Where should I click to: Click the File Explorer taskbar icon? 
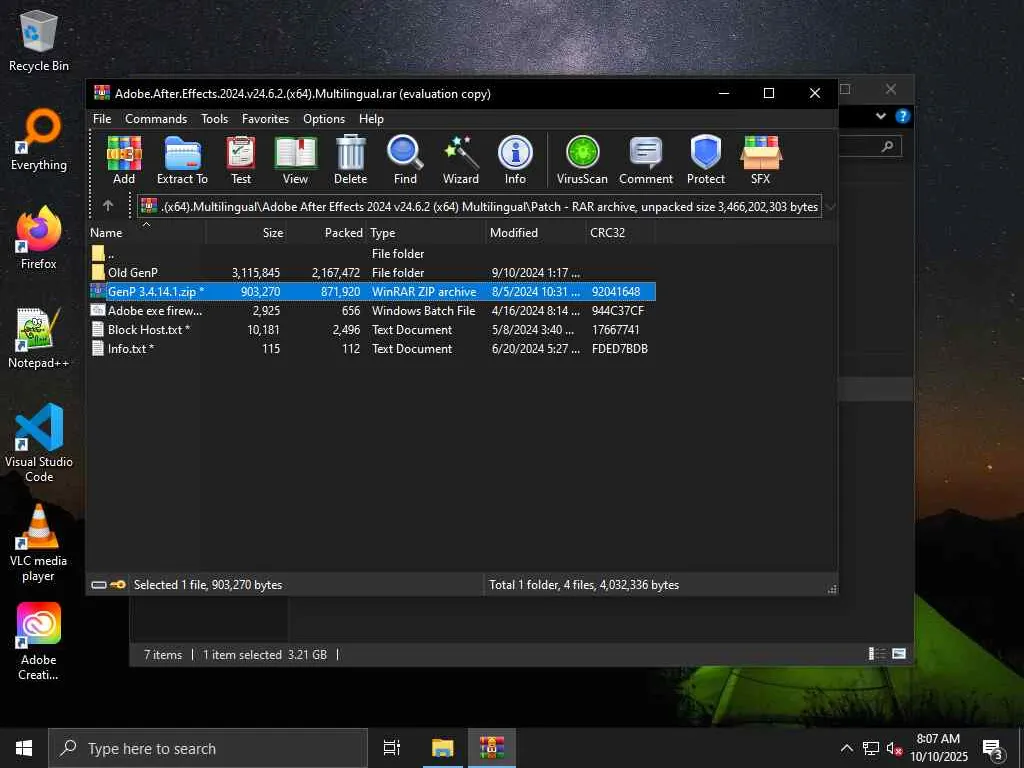coord(443,748)
